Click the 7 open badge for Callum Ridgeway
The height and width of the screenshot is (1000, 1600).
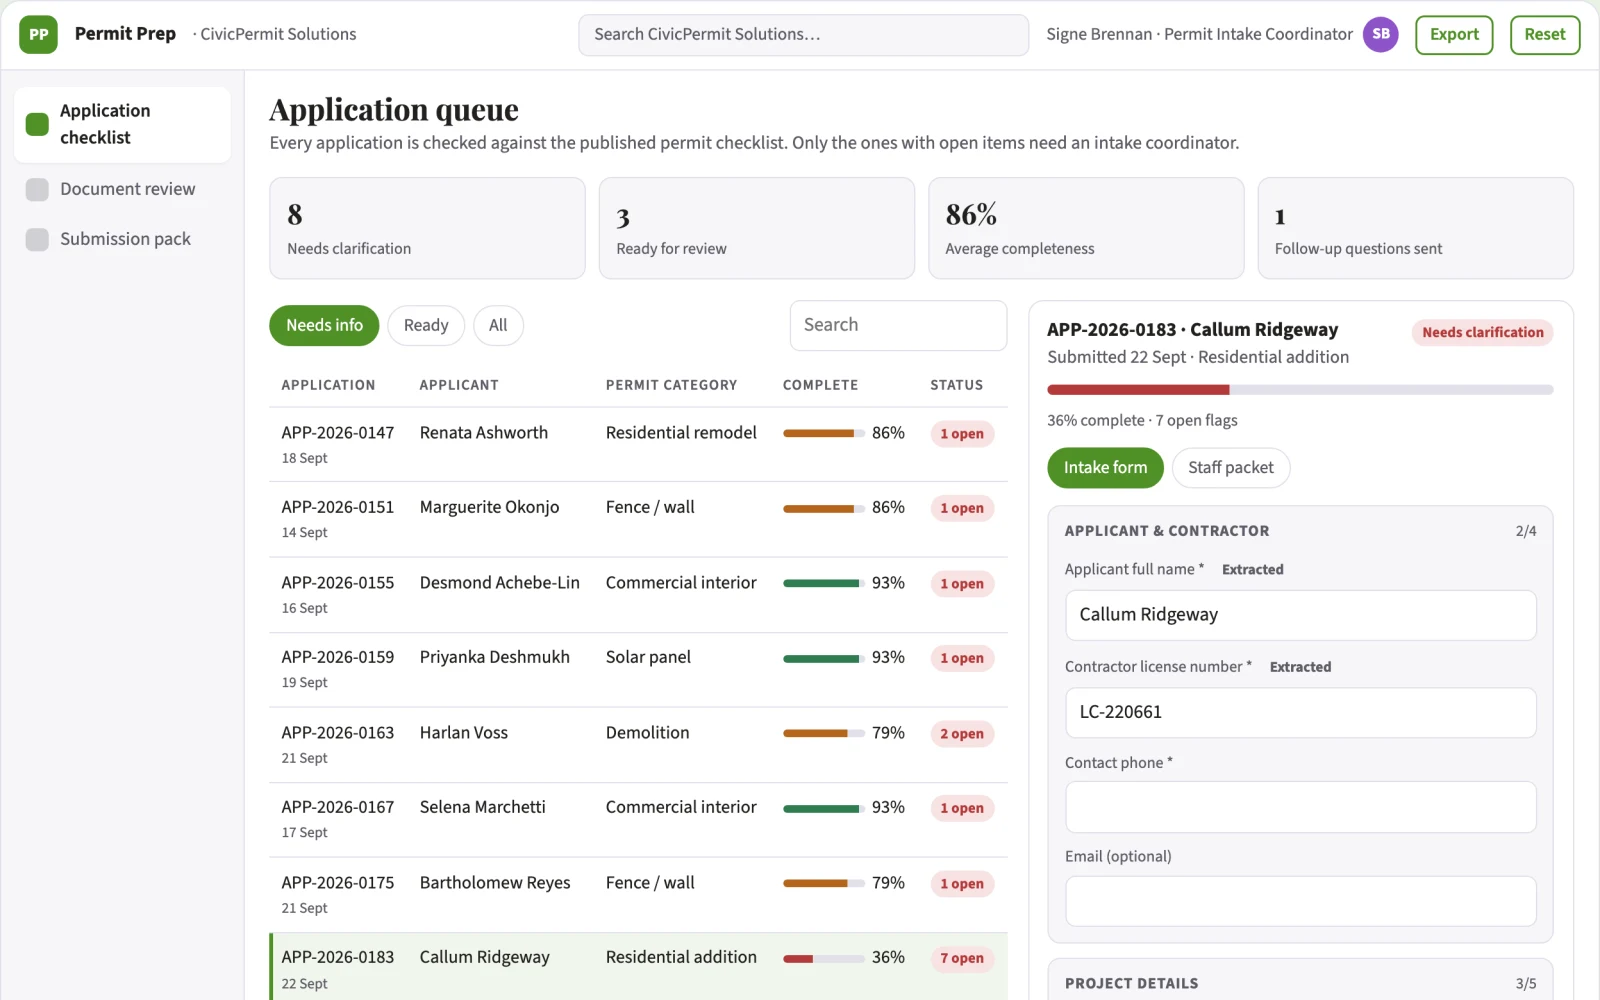coord(961,958)
